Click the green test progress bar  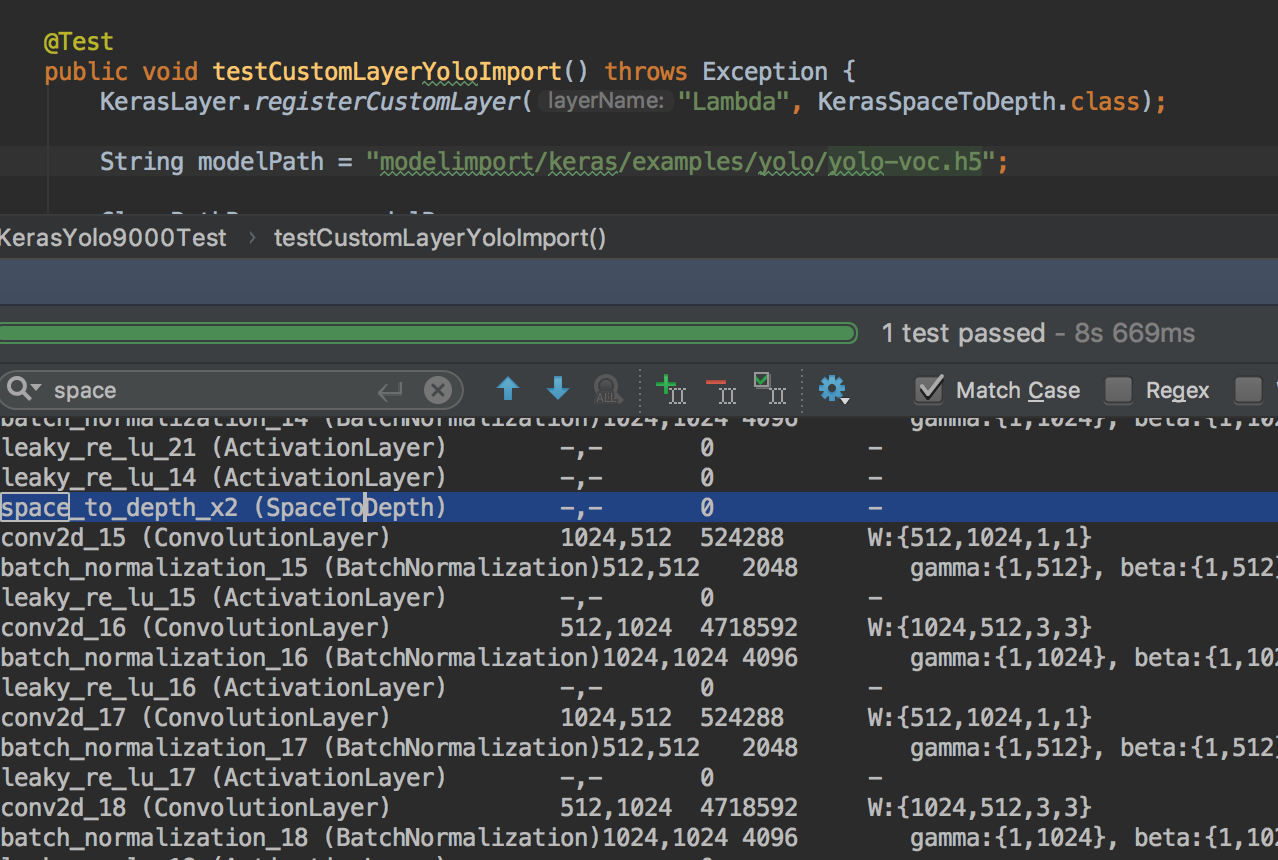(428, 332)
